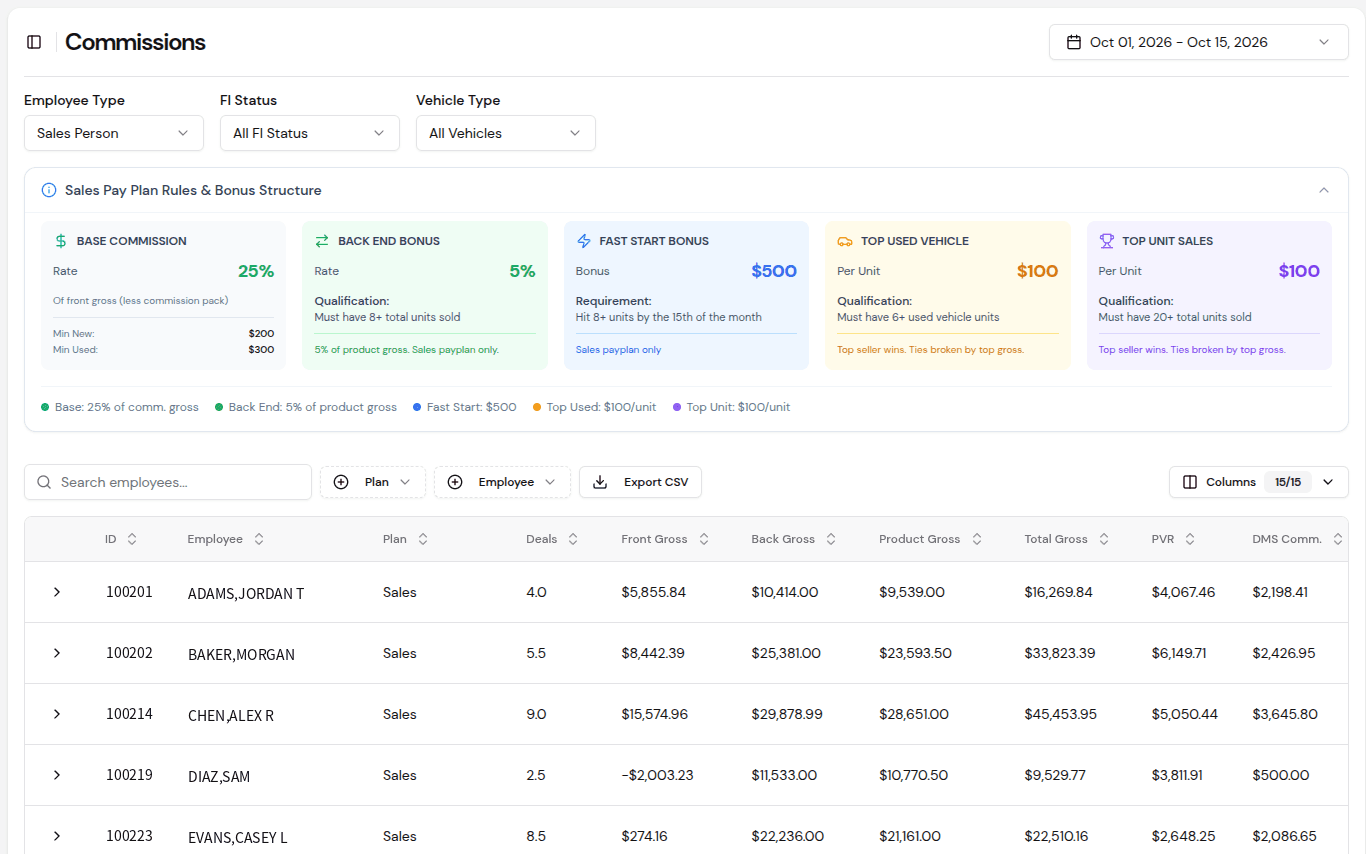Image resolution: width=1366 pixels, height=854 pixels.
Task: Click the arrows icon on Back End Bonus card
Action: [322, 241]
